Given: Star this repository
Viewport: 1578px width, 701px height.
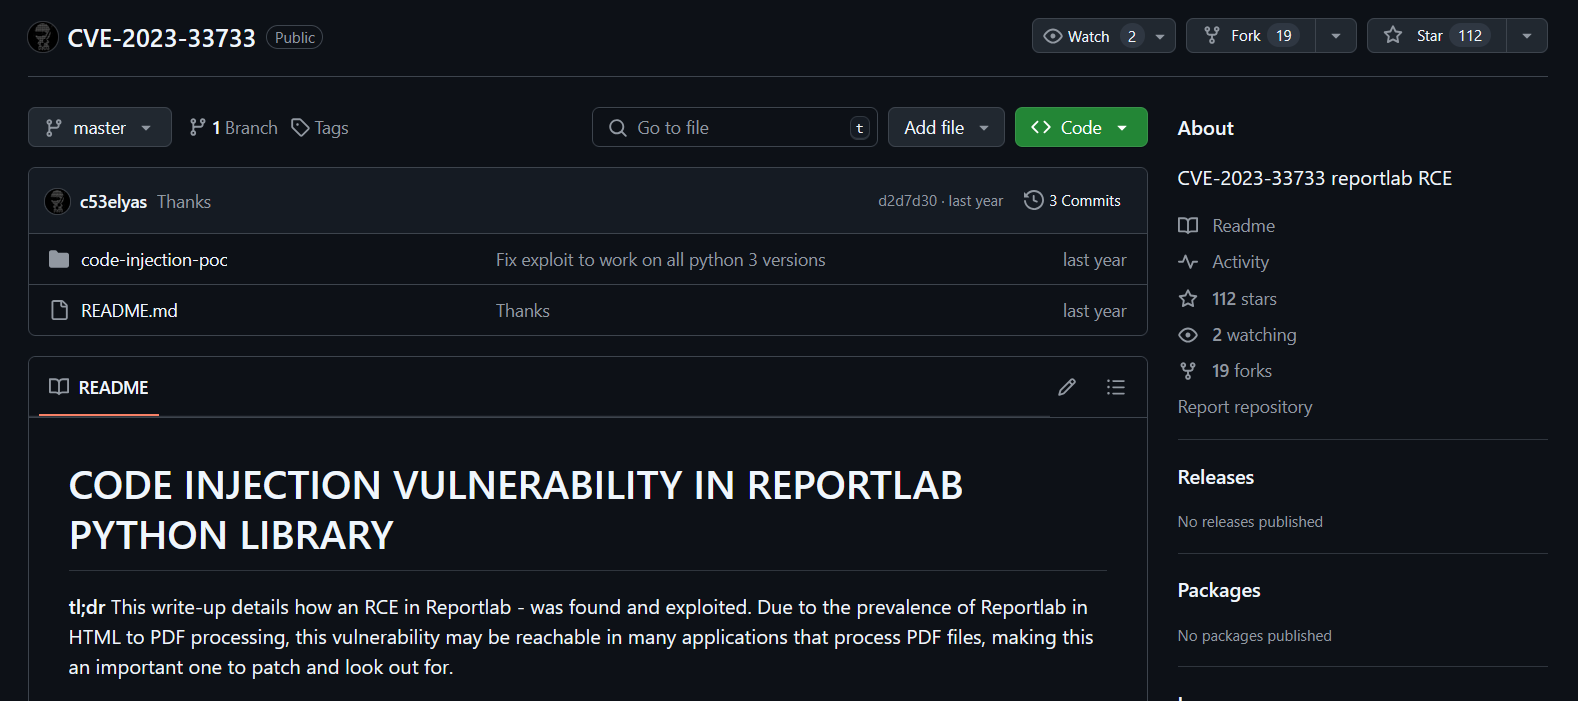Looking at the screenshot, I should tap(1438, 36).
